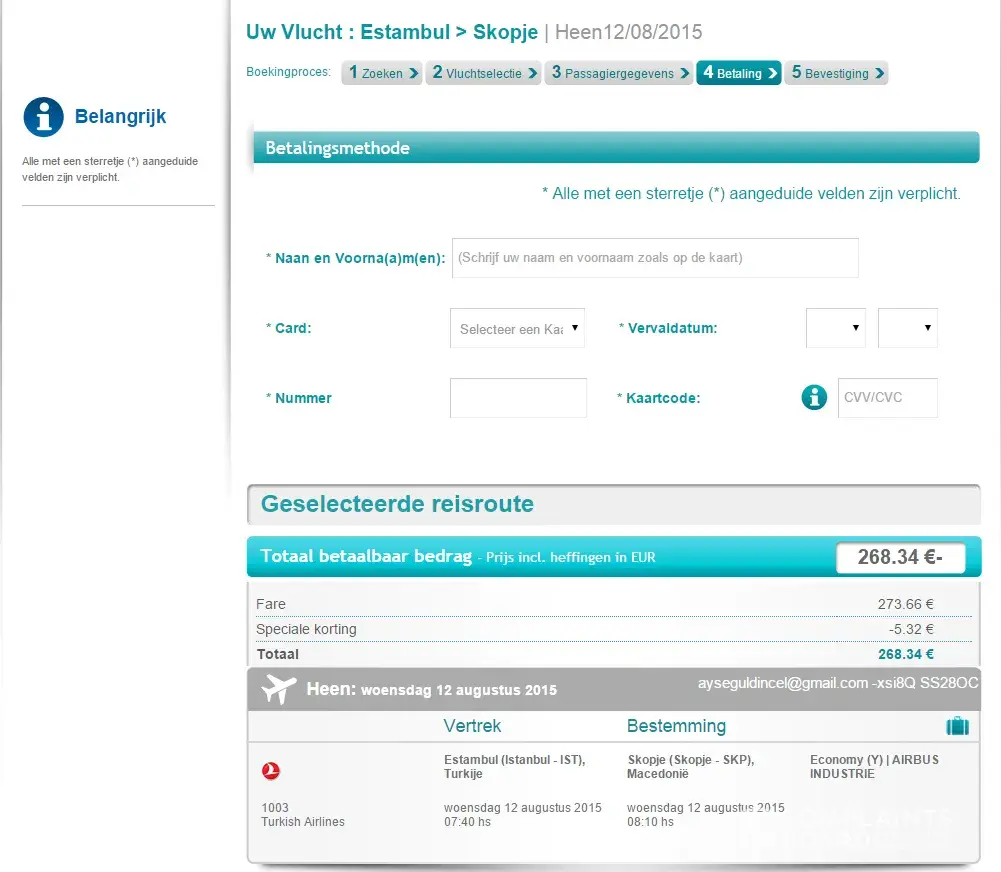Click the airplane icon beside Heen
Viewport: 1001px width, 872px height.
click(x=278, y=689)
